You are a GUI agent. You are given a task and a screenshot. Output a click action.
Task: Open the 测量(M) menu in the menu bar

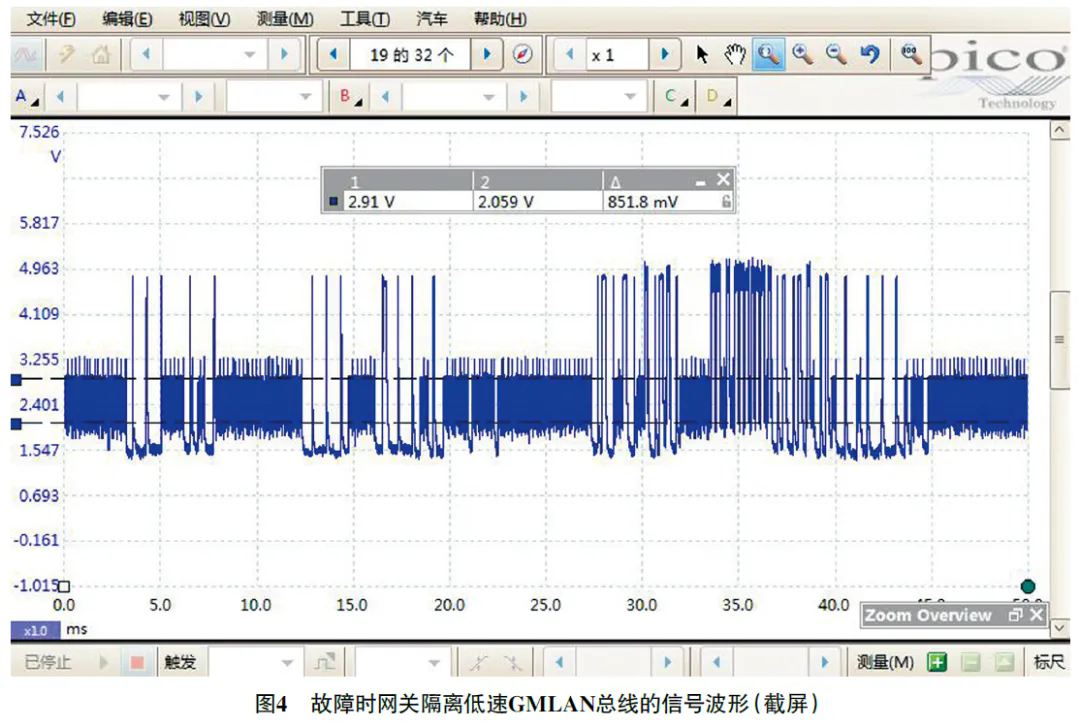(285, 19)
